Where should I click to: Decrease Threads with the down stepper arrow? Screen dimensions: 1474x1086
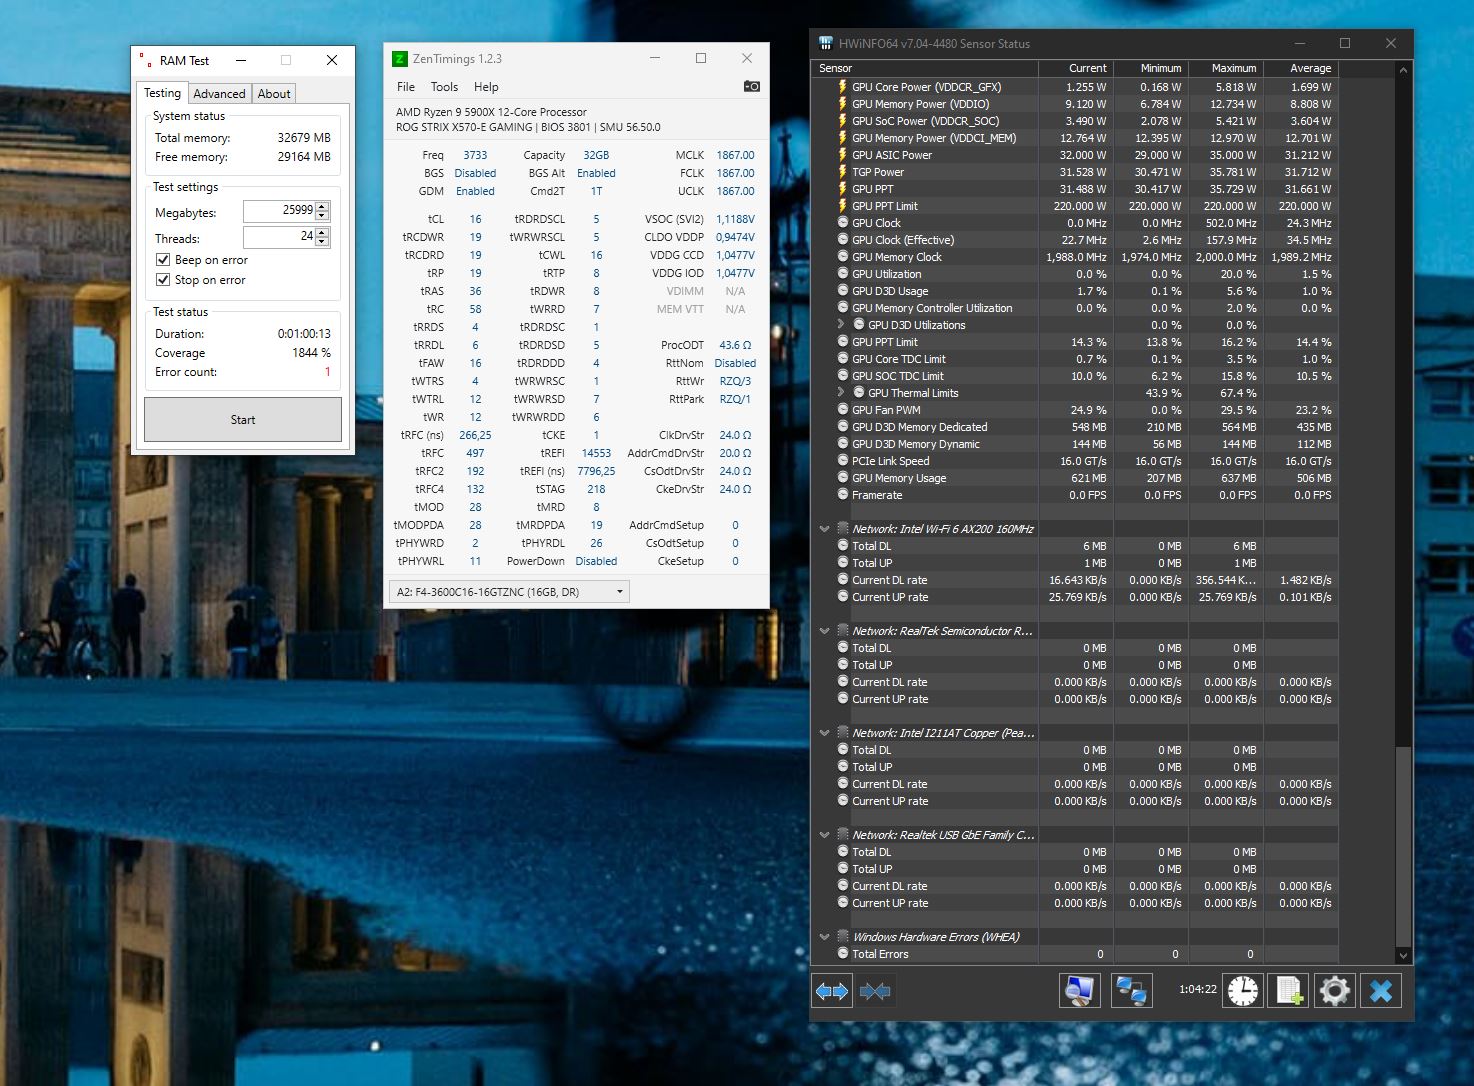click(322, 242)
